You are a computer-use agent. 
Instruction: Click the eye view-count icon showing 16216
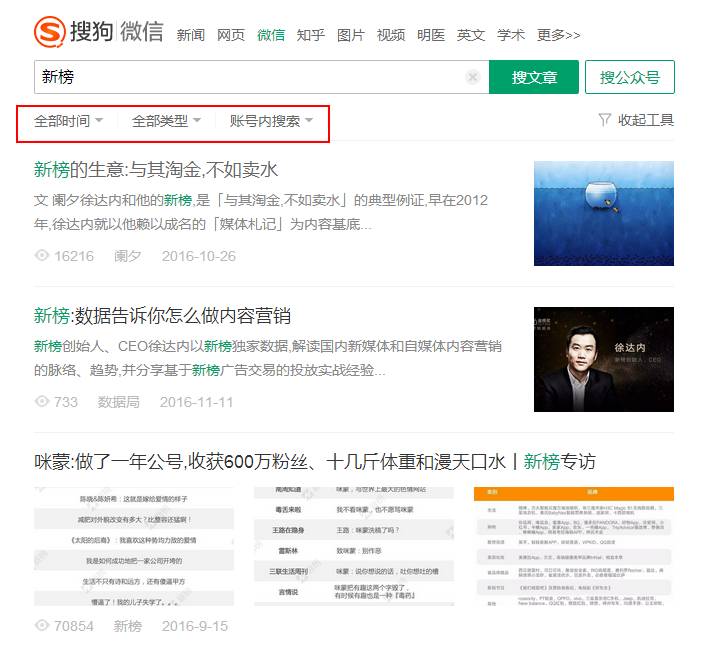42,256
